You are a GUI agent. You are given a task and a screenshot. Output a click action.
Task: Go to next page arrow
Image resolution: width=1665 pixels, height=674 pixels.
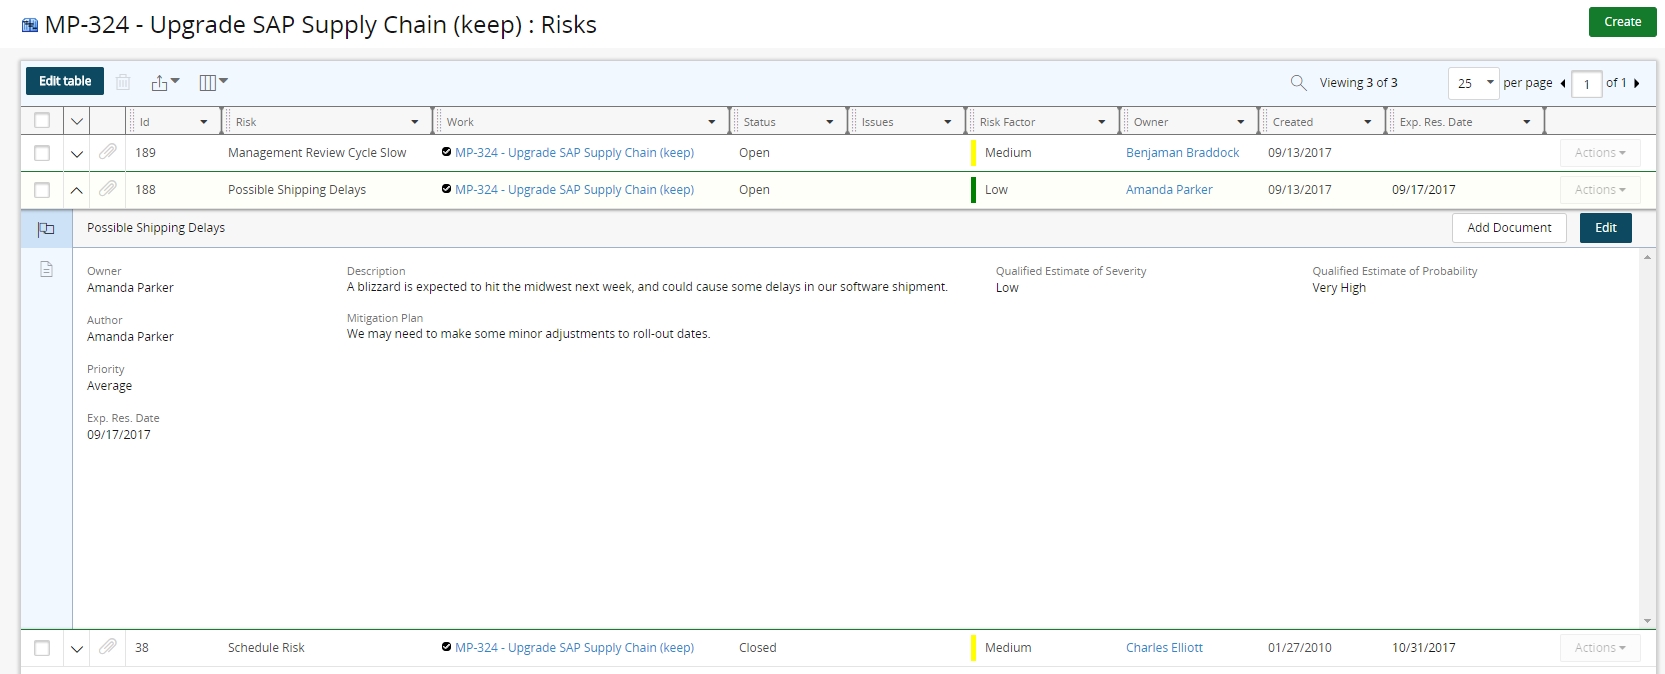pyautogui.click(x=1637, y=83)
